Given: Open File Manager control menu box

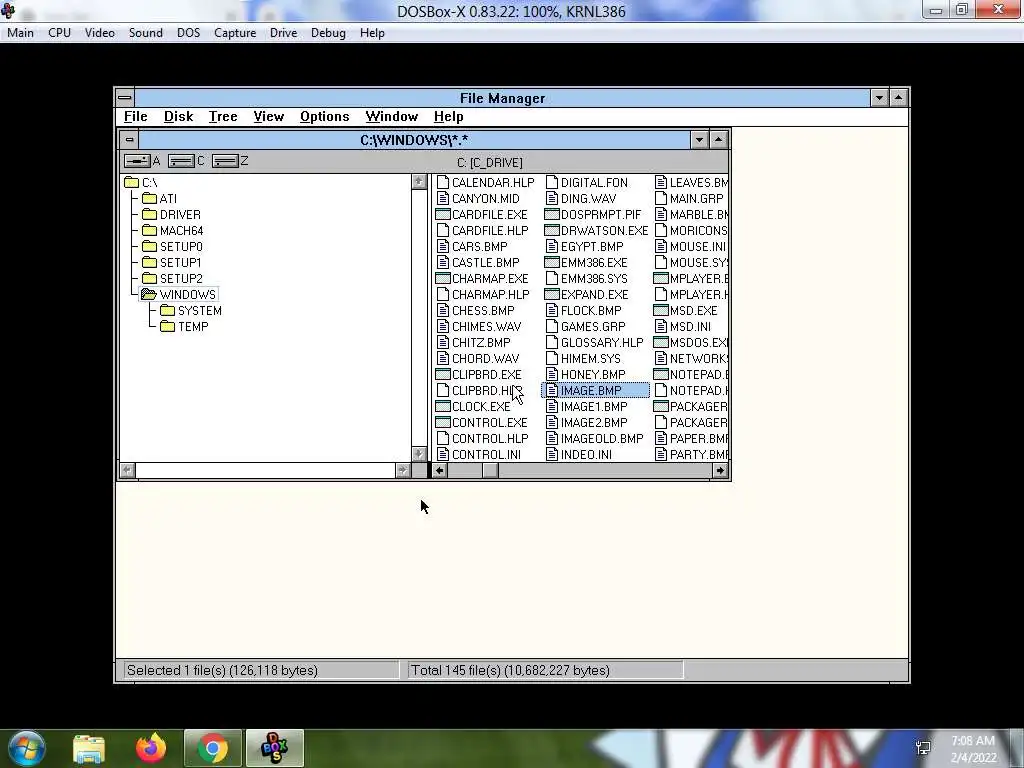Looking at the screenshot, I should 125,98.
